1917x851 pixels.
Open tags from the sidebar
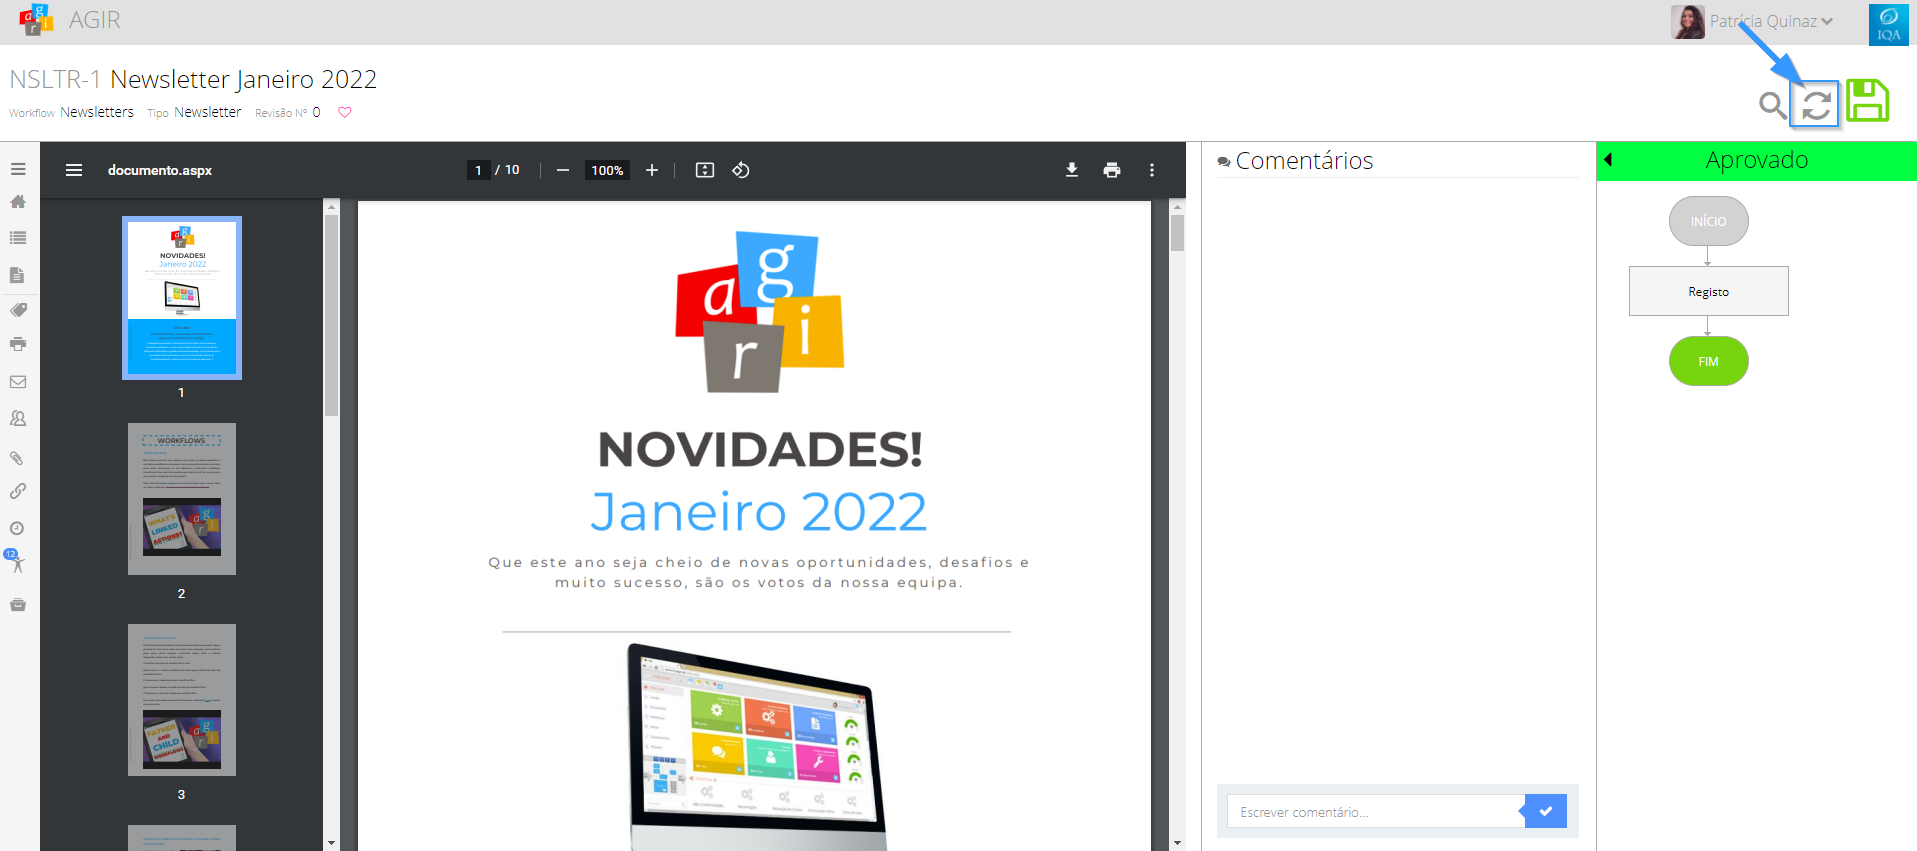pos(18,310)
